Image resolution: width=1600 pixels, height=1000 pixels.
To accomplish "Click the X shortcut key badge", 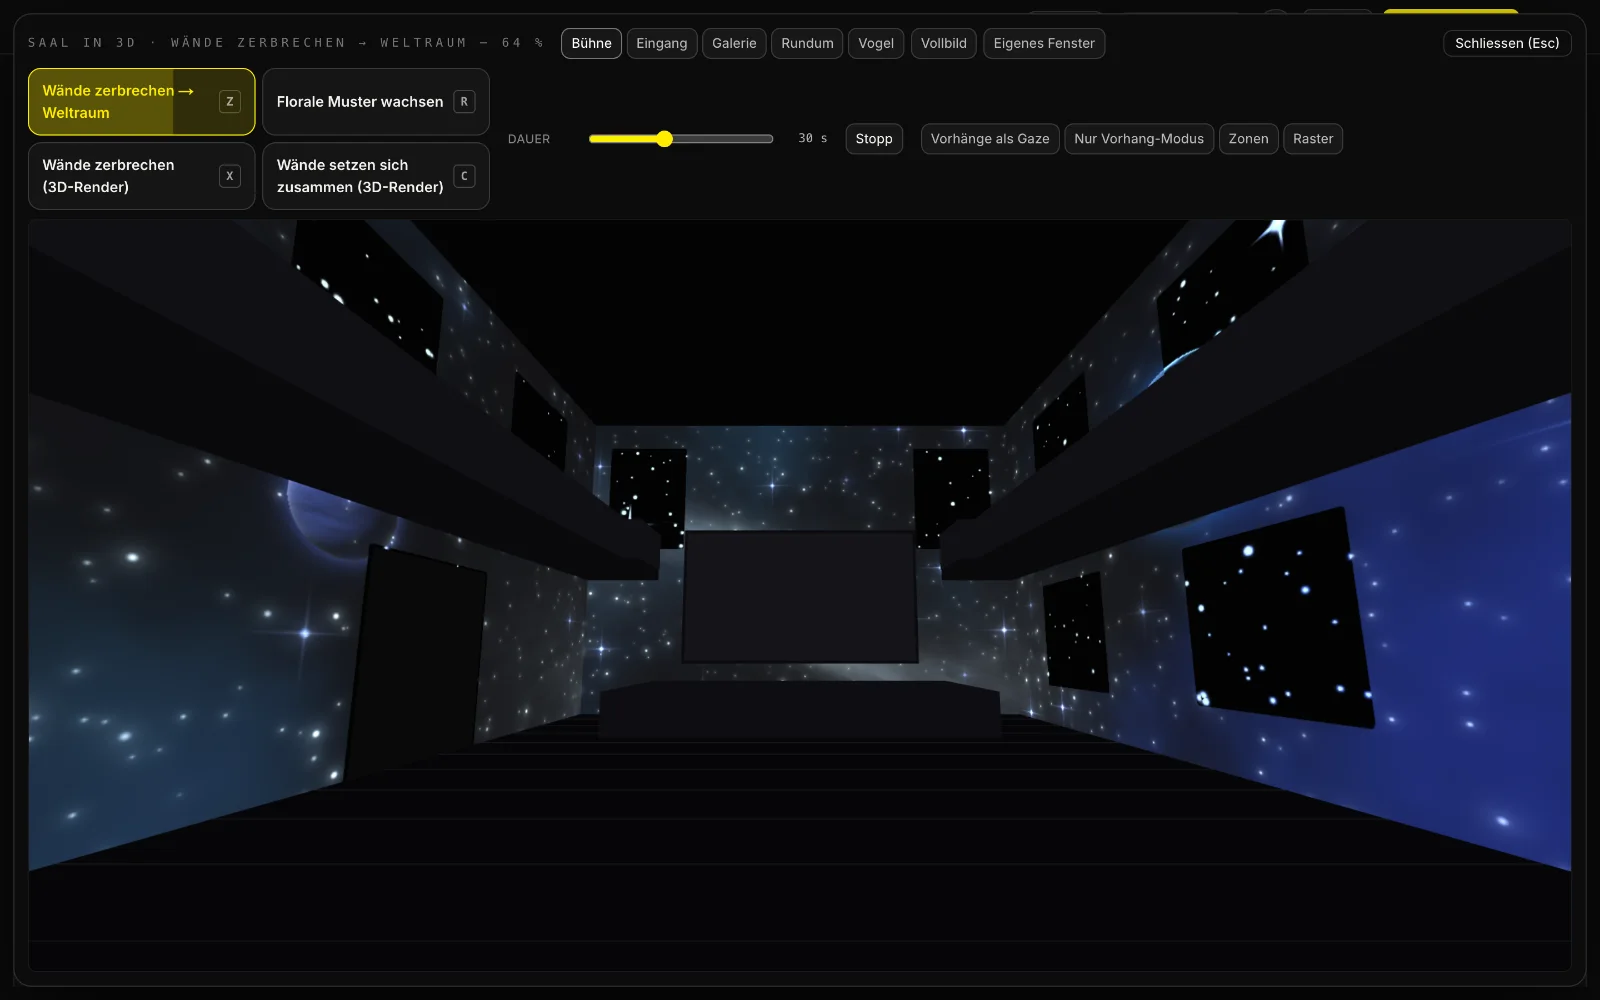I will pyautogui.click(x=230, y=176).
